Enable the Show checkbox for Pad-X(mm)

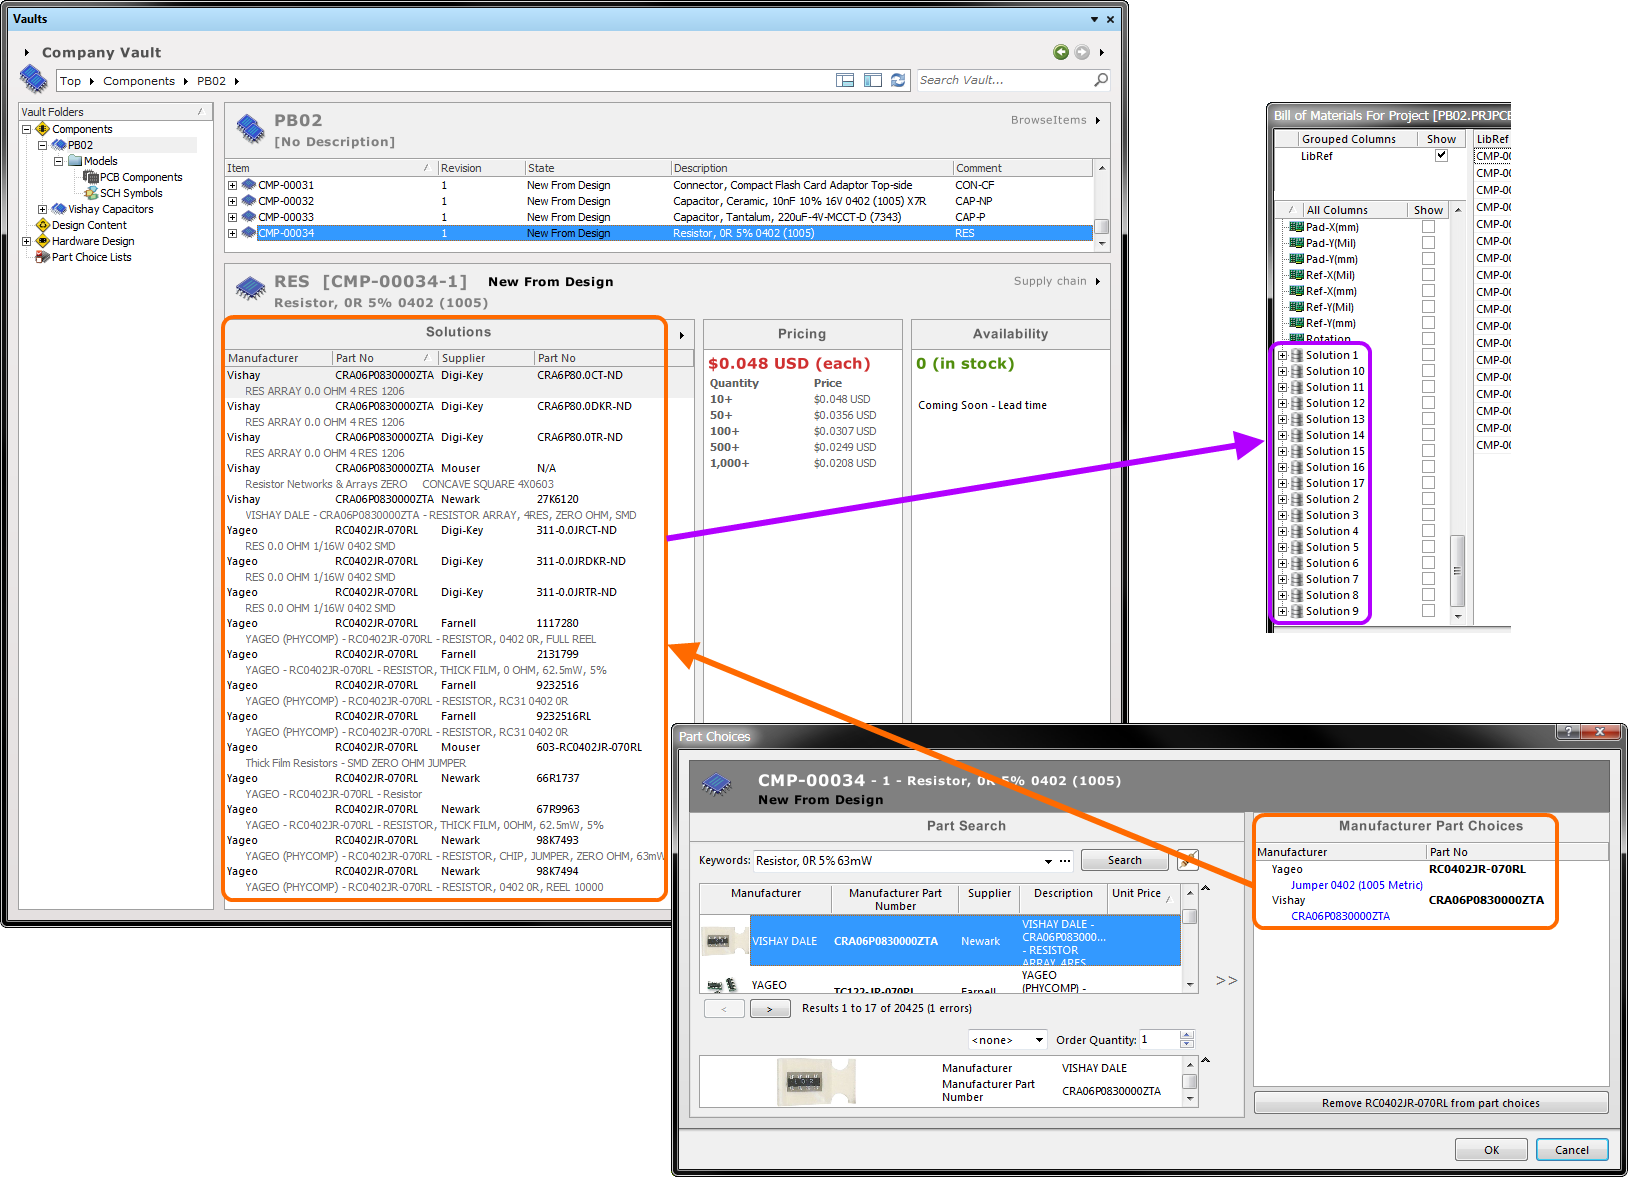[1428, 227]
